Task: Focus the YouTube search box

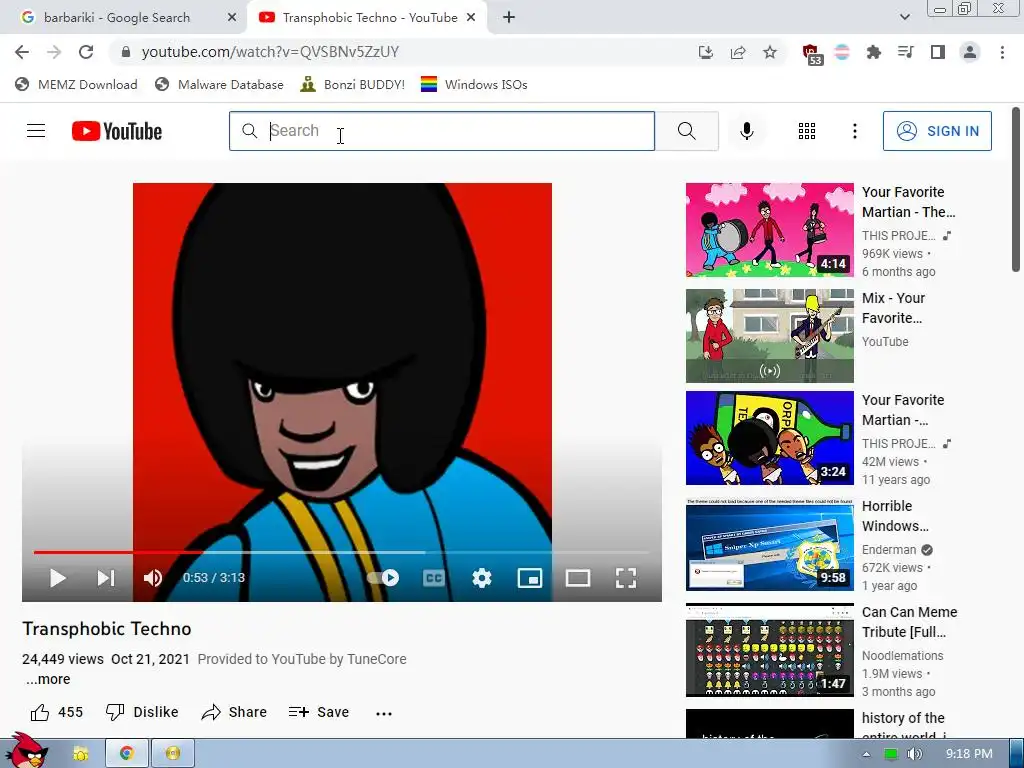Action: click(441, 131)
